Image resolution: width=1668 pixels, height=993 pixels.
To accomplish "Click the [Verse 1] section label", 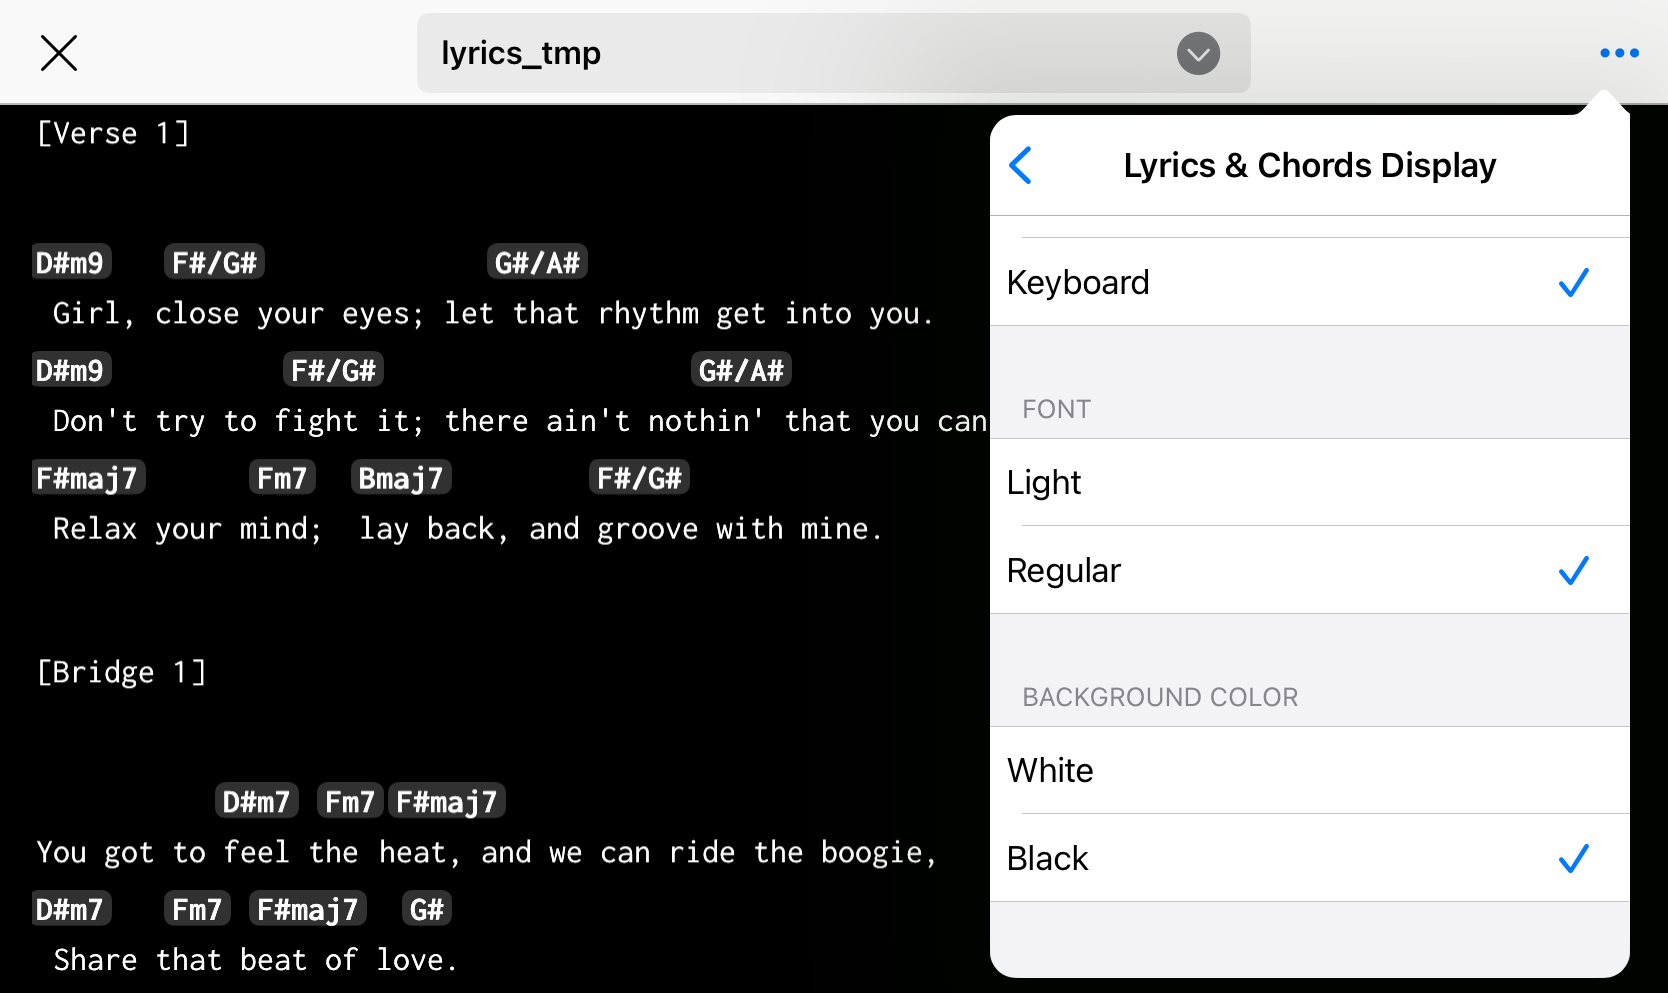I will click(113, 133).
